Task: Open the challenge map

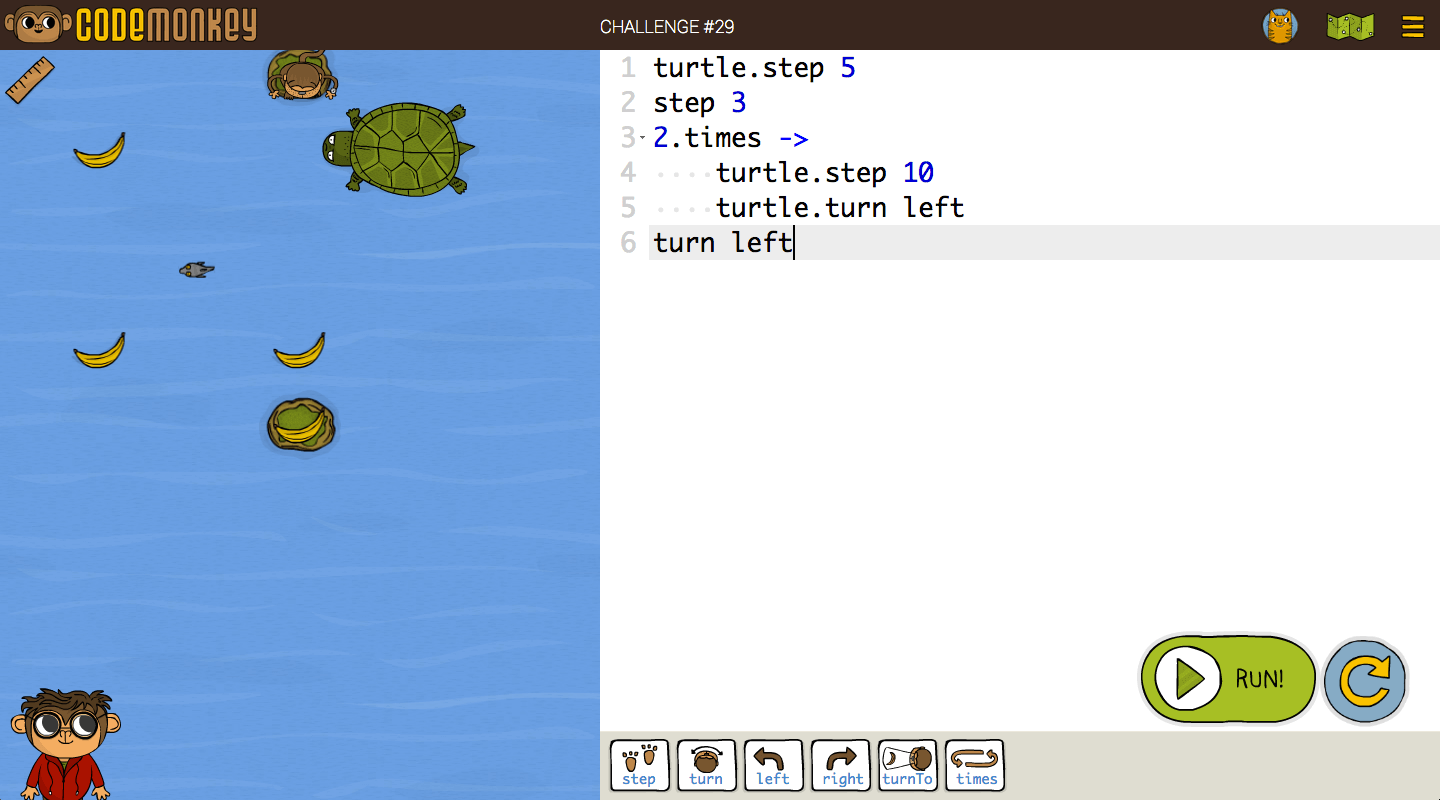Action: pos(1350,26)
